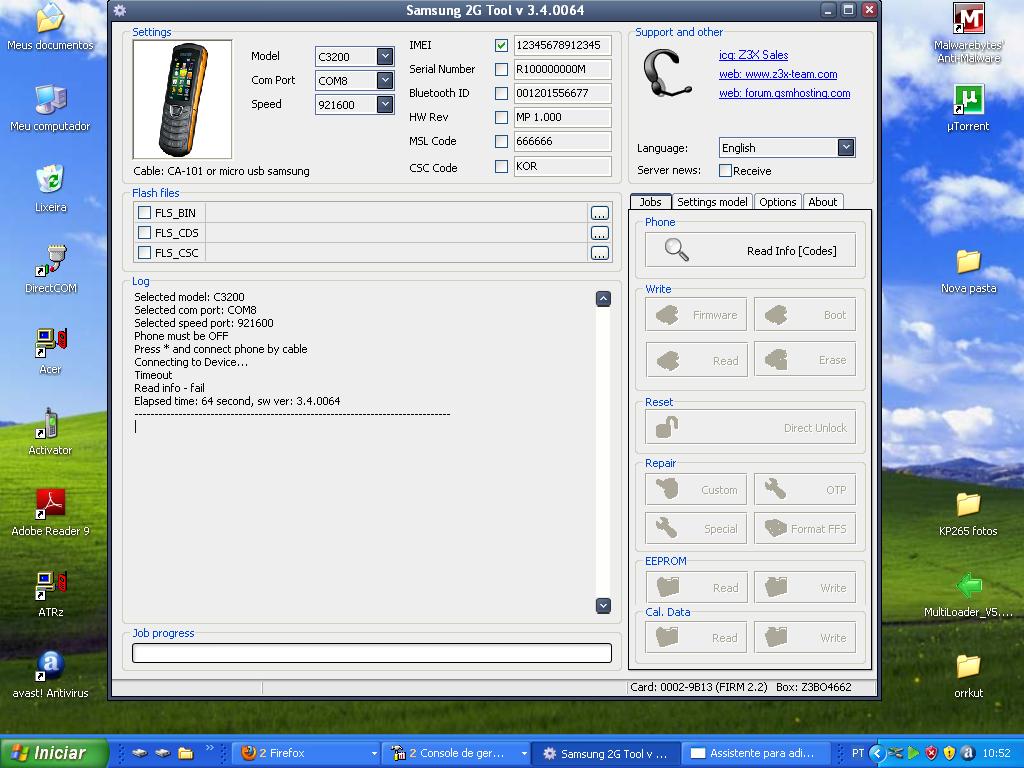1024x768 pixels.
Task: Browse for FLS_CSC file with ... button
Action: [x=600, y=253]
